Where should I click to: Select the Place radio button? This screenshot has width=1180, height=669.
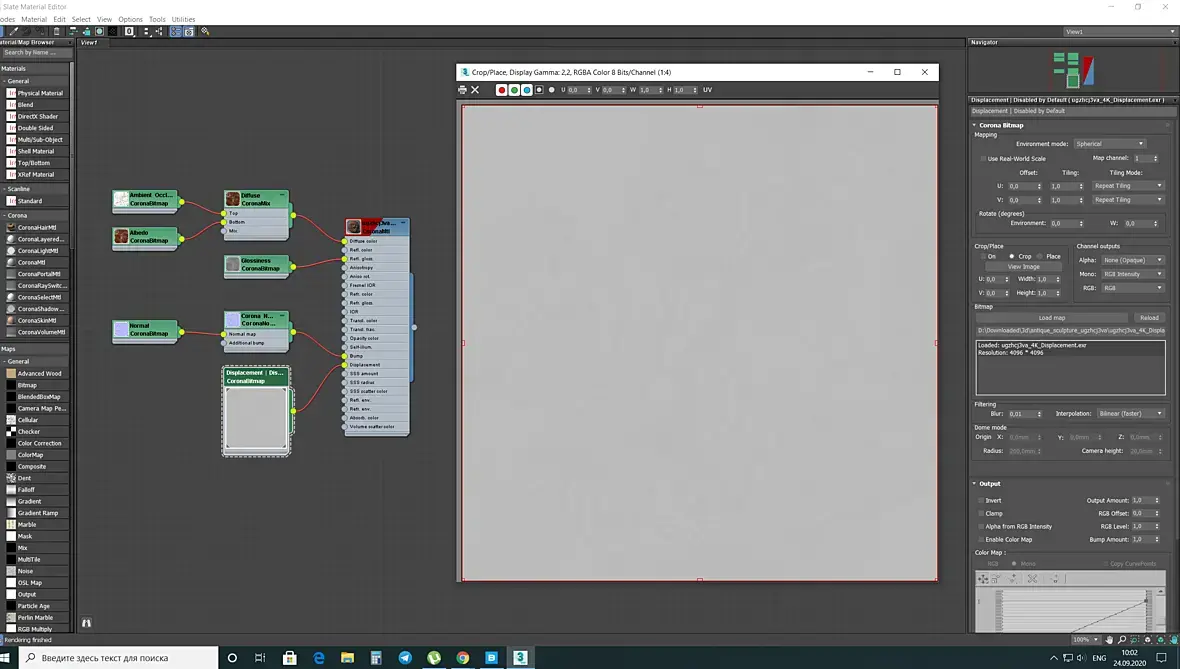(x=1040, y=257)
